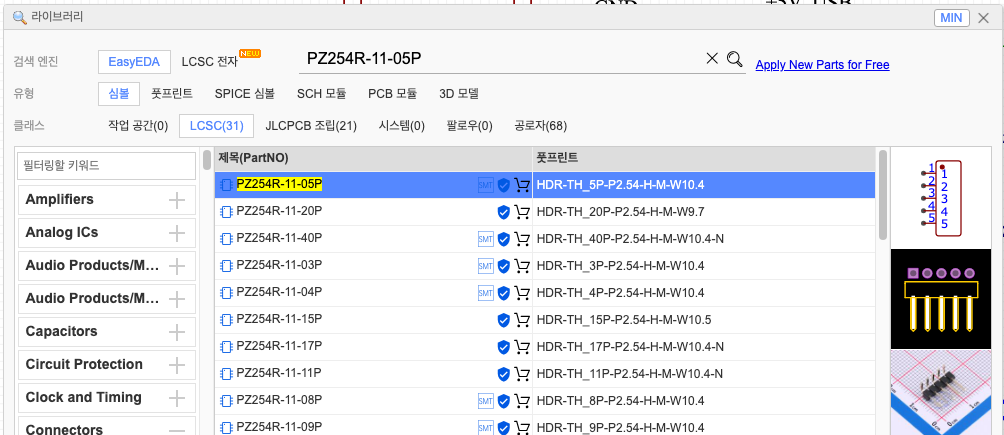Screen dimensions: 1004x435
Task: Select class 작업 공간(0)
Action: pos(138,126)
